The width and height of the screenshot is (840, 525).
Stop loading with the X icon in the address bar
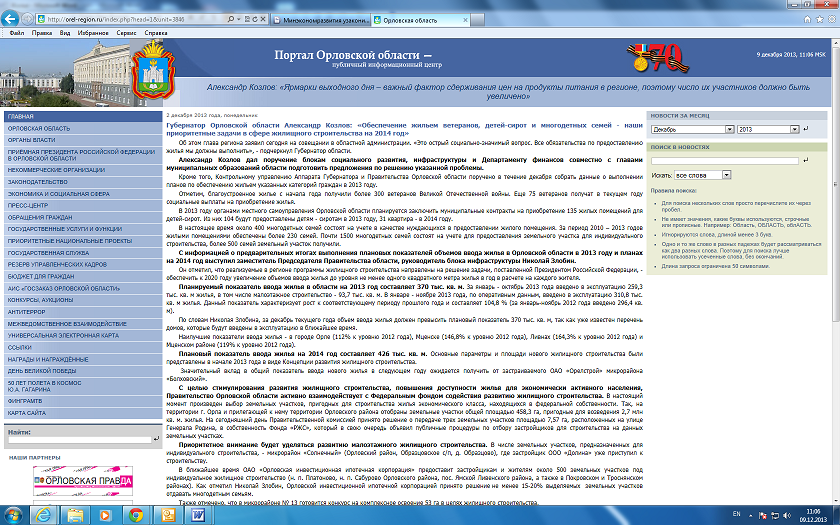[x=263, y=19]
